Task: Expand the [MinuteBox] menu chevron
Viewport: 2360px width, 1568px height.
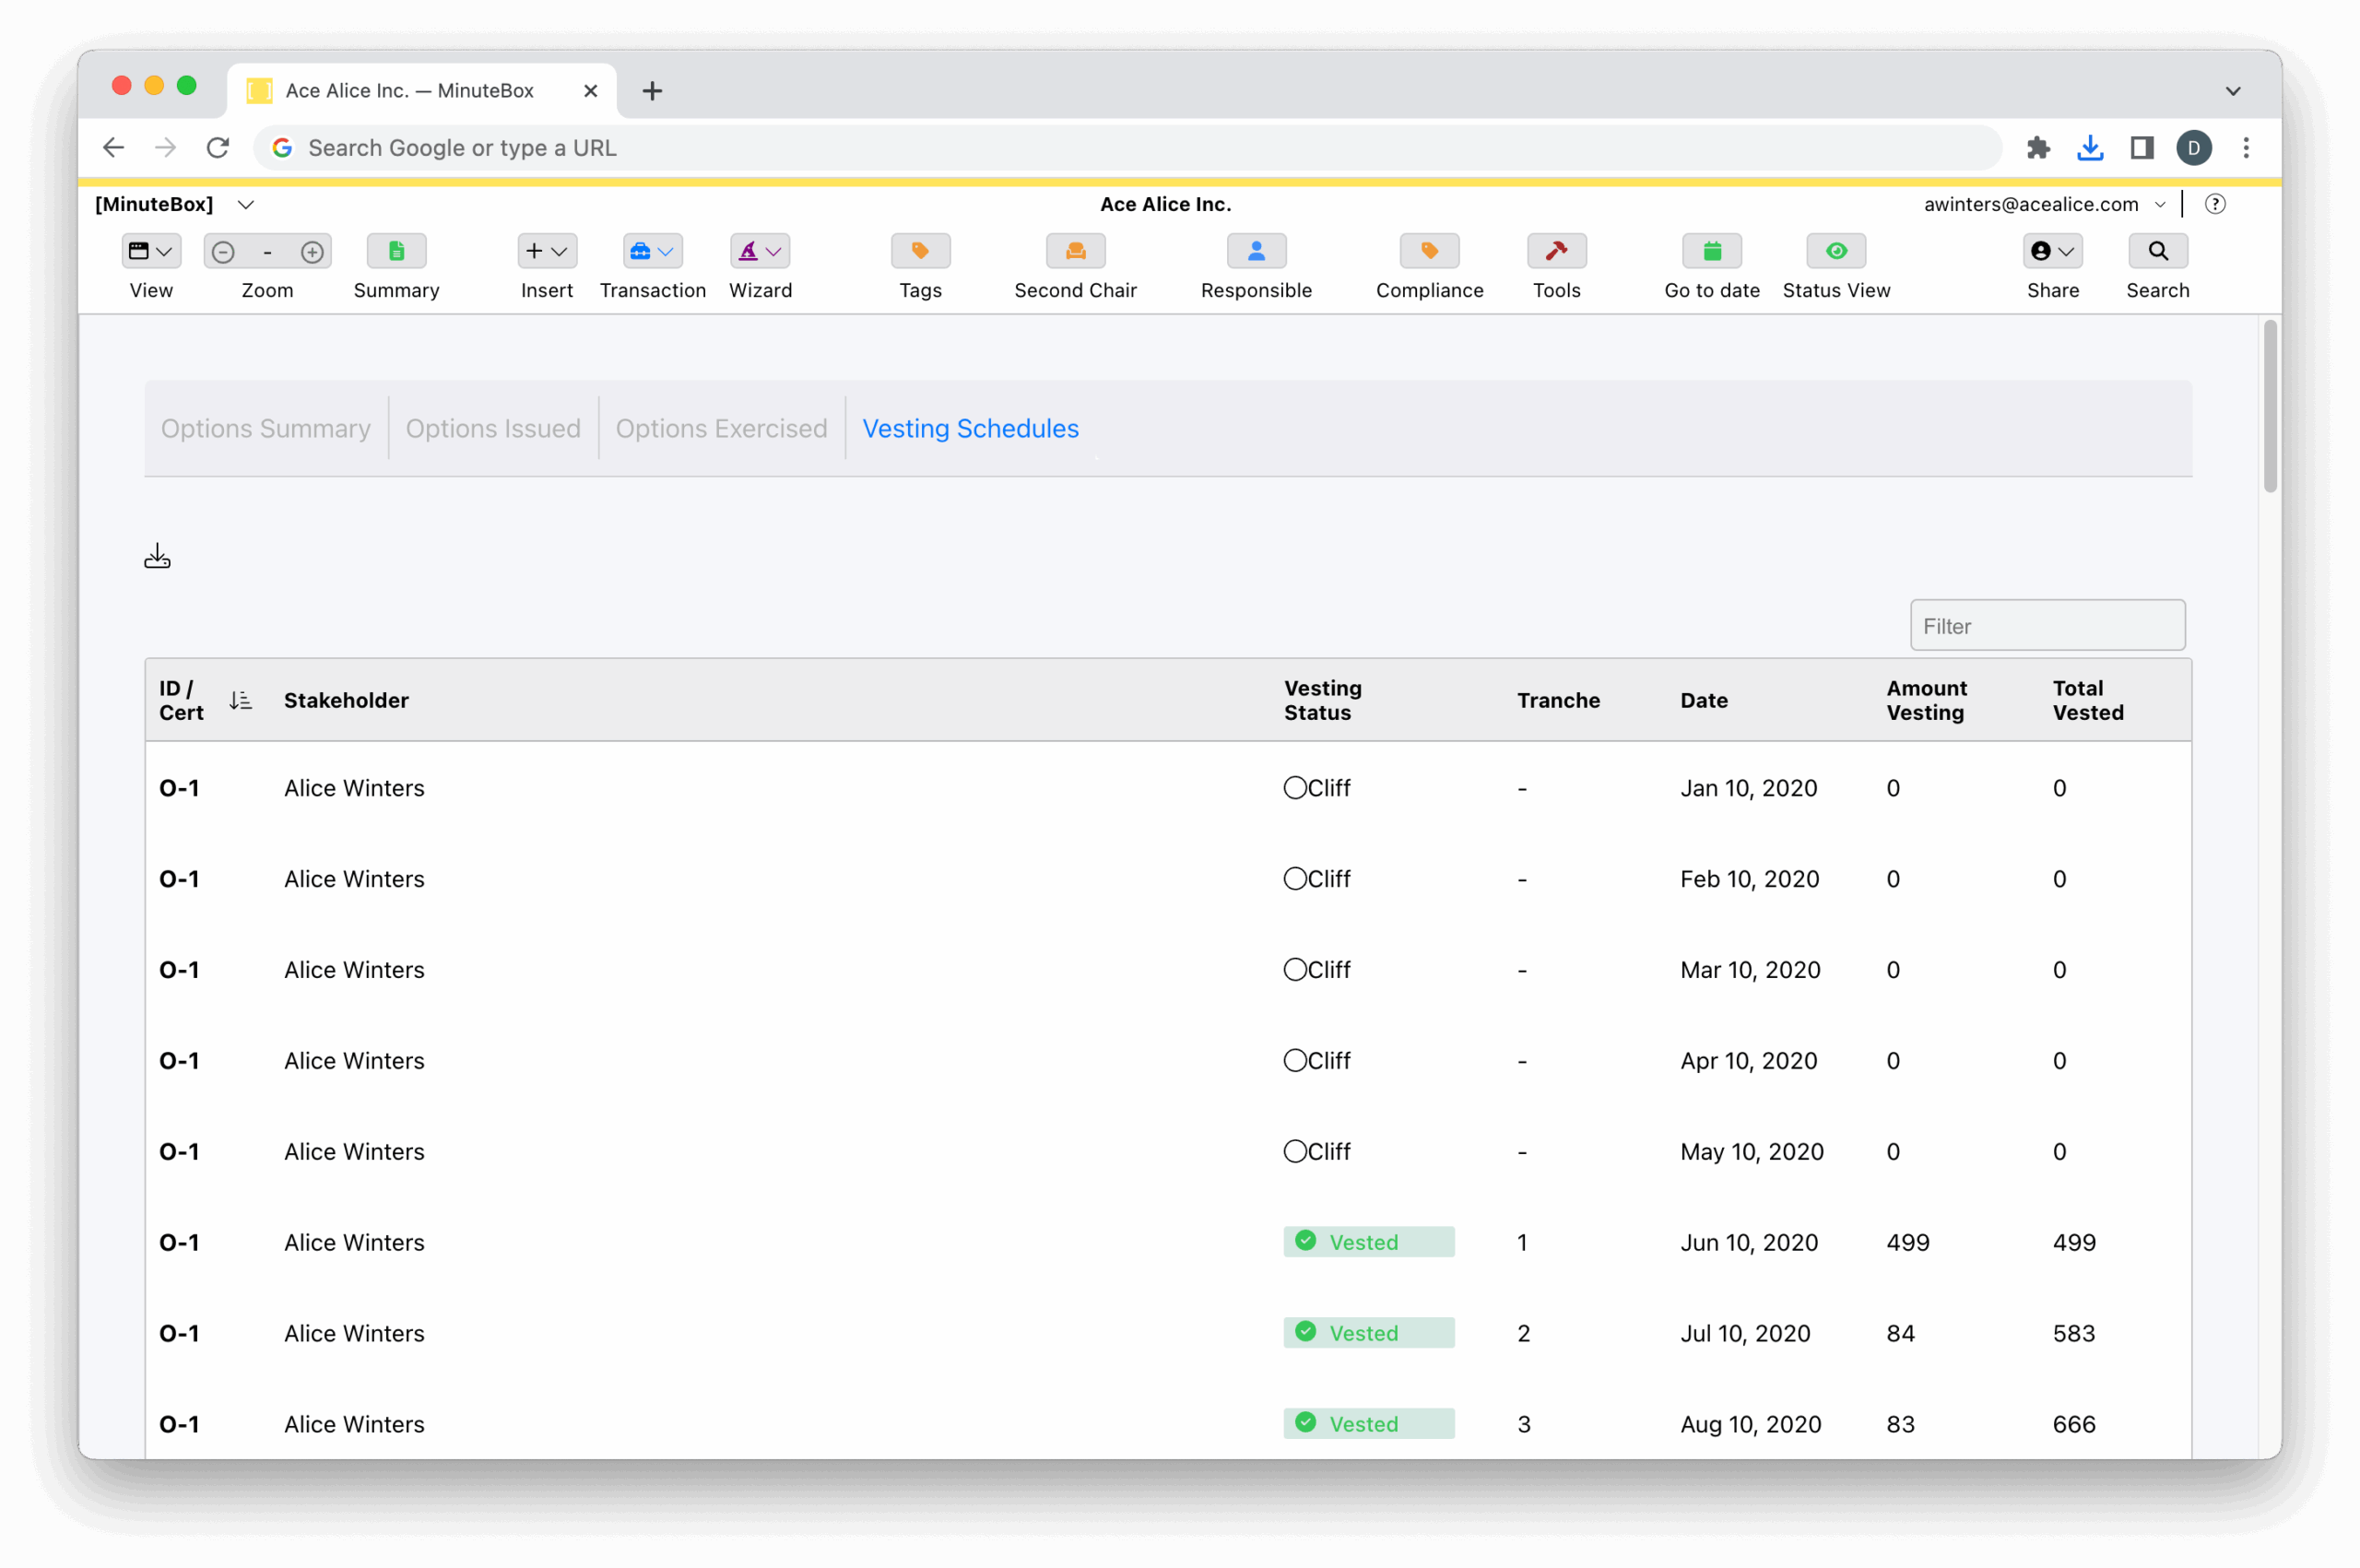Action: point(246,204)
